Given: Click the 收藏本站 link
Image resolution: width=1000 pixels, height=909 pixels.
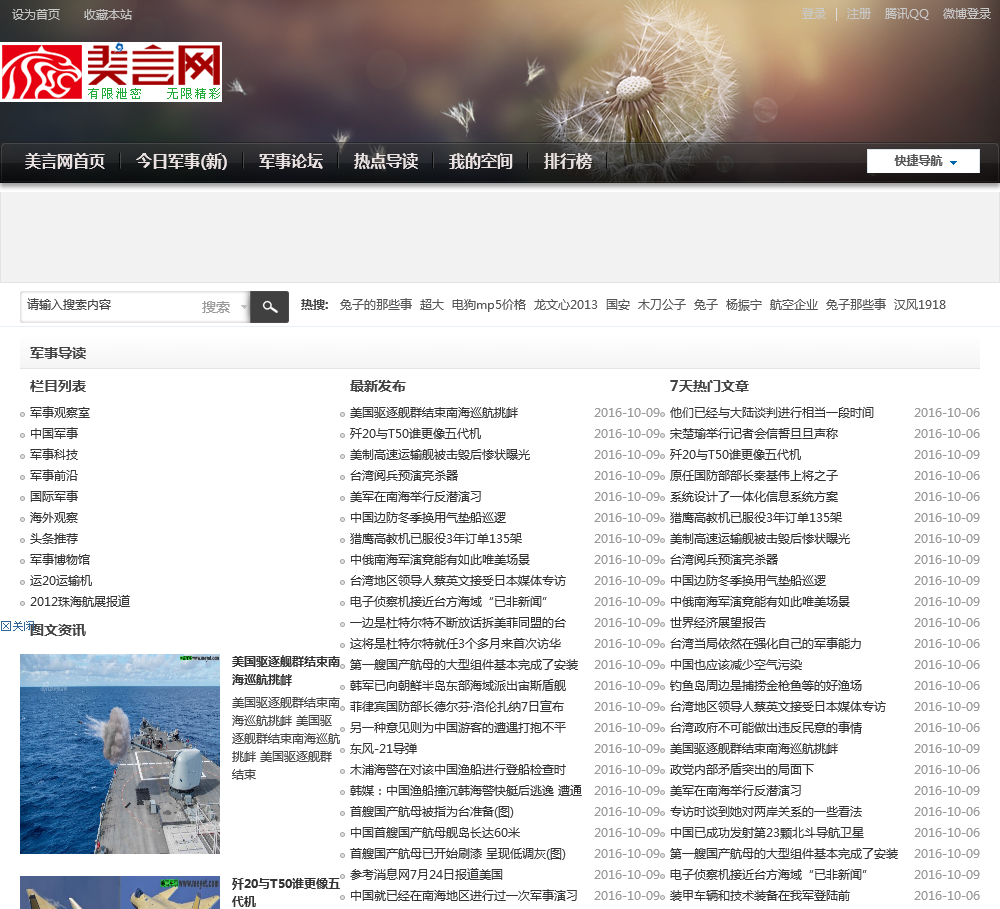Looking at the screenshot, I should [108, 14].
